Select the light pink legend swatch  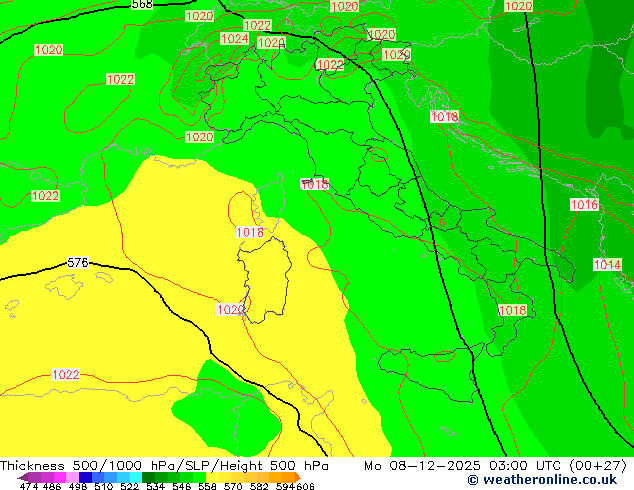(x=72, y=477)
